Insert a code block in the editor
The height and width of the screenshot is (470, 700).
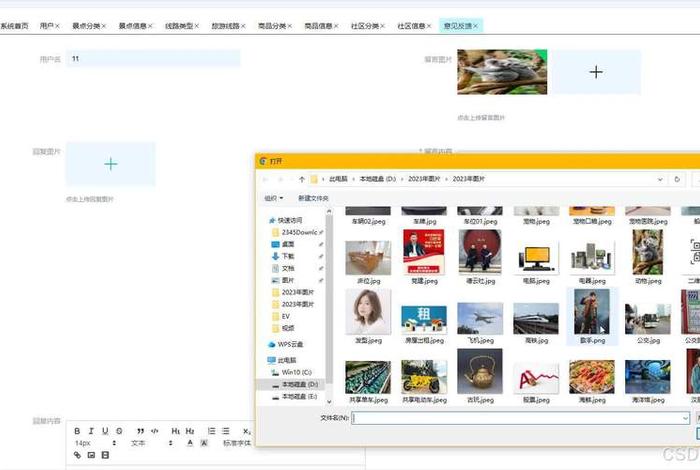(154, 431)
